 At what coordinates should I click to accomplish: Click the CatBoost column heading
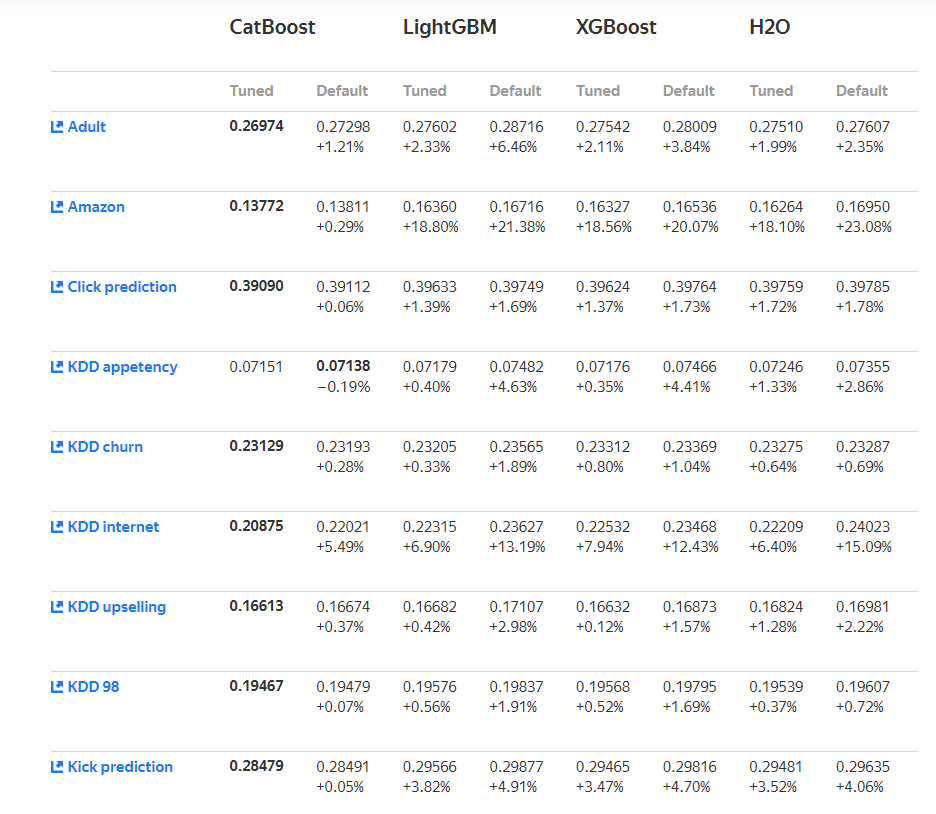[x=272, y=27]
